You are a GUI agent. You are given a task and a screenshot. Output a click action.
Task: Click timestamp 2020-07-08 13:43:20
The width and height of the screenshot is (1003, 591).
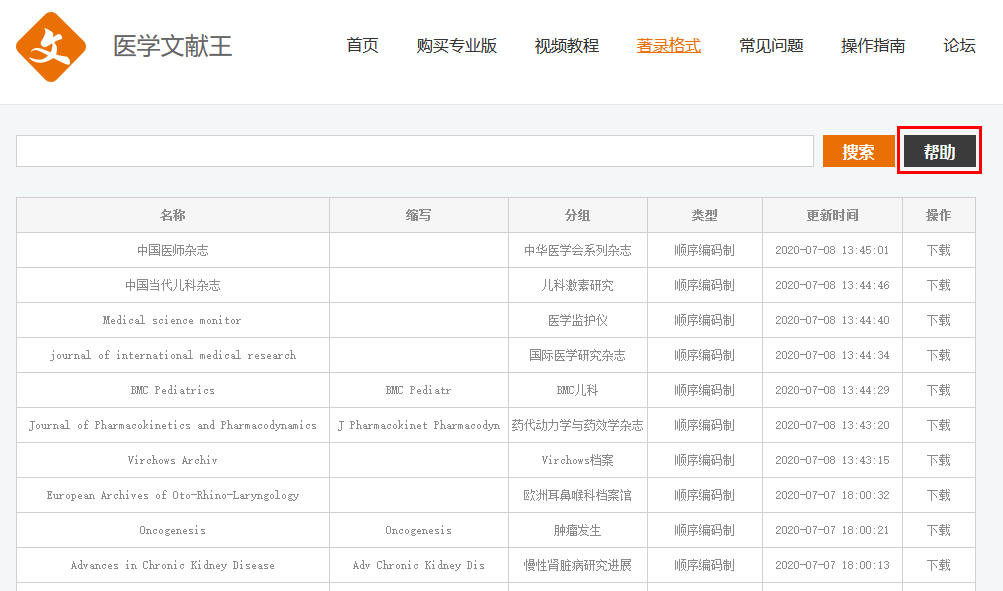pos(832,425)
